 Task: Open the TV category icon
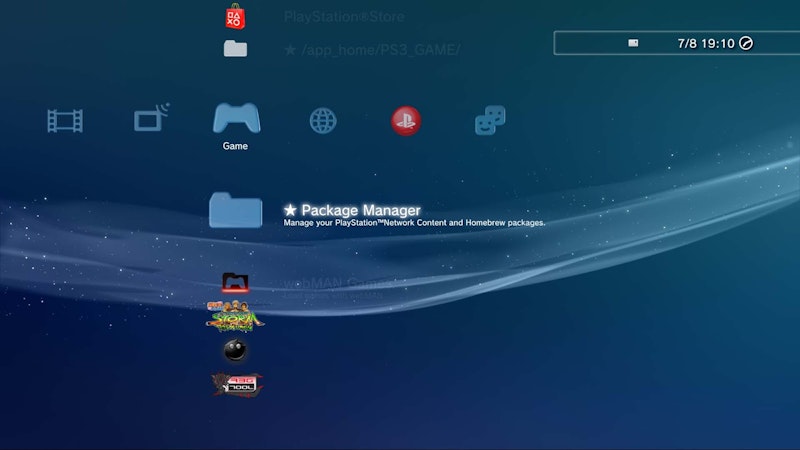click(151, 119)
